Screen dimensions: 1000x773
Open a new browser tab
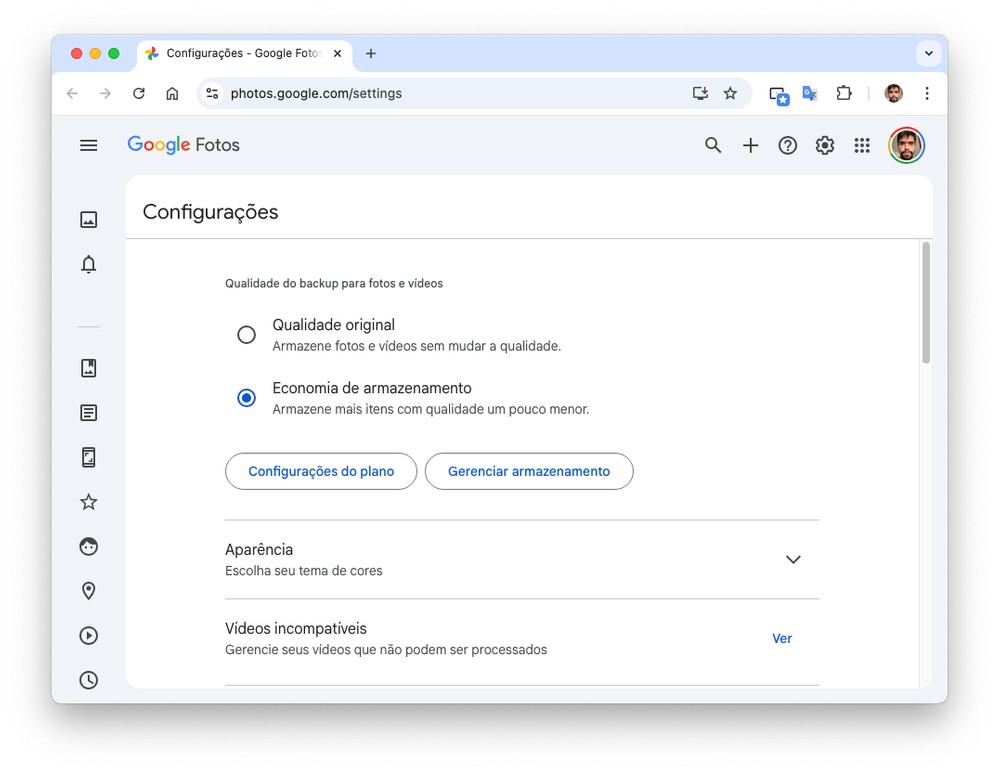(371, 53)
